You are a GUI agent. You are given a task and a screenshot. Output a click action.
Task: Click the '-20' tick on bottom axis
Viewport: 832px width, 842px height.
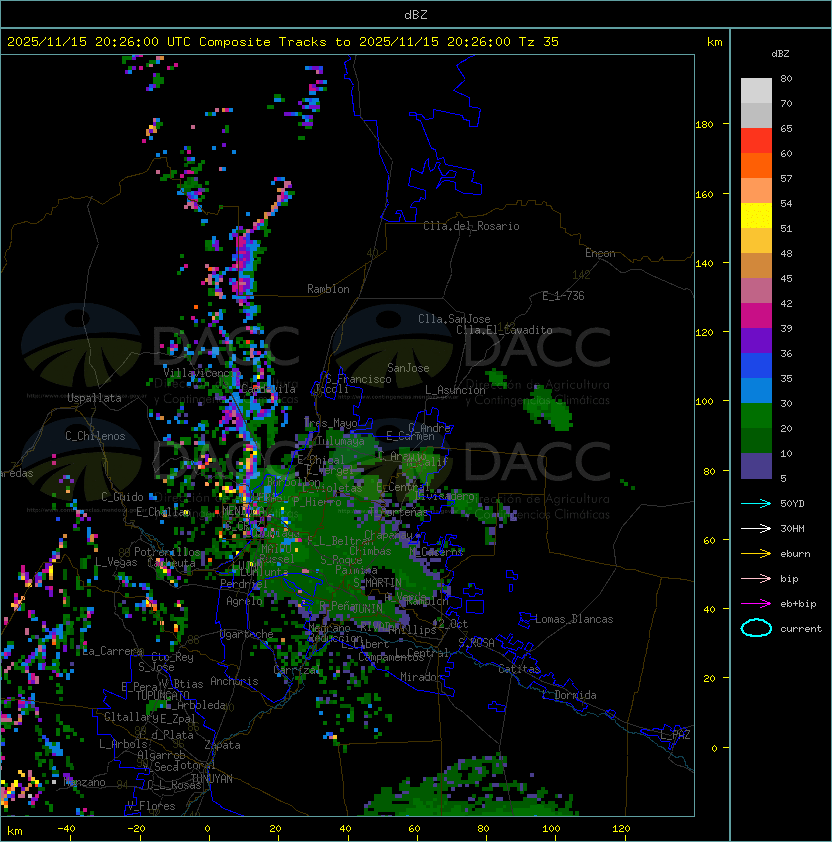tap(136, 829)
